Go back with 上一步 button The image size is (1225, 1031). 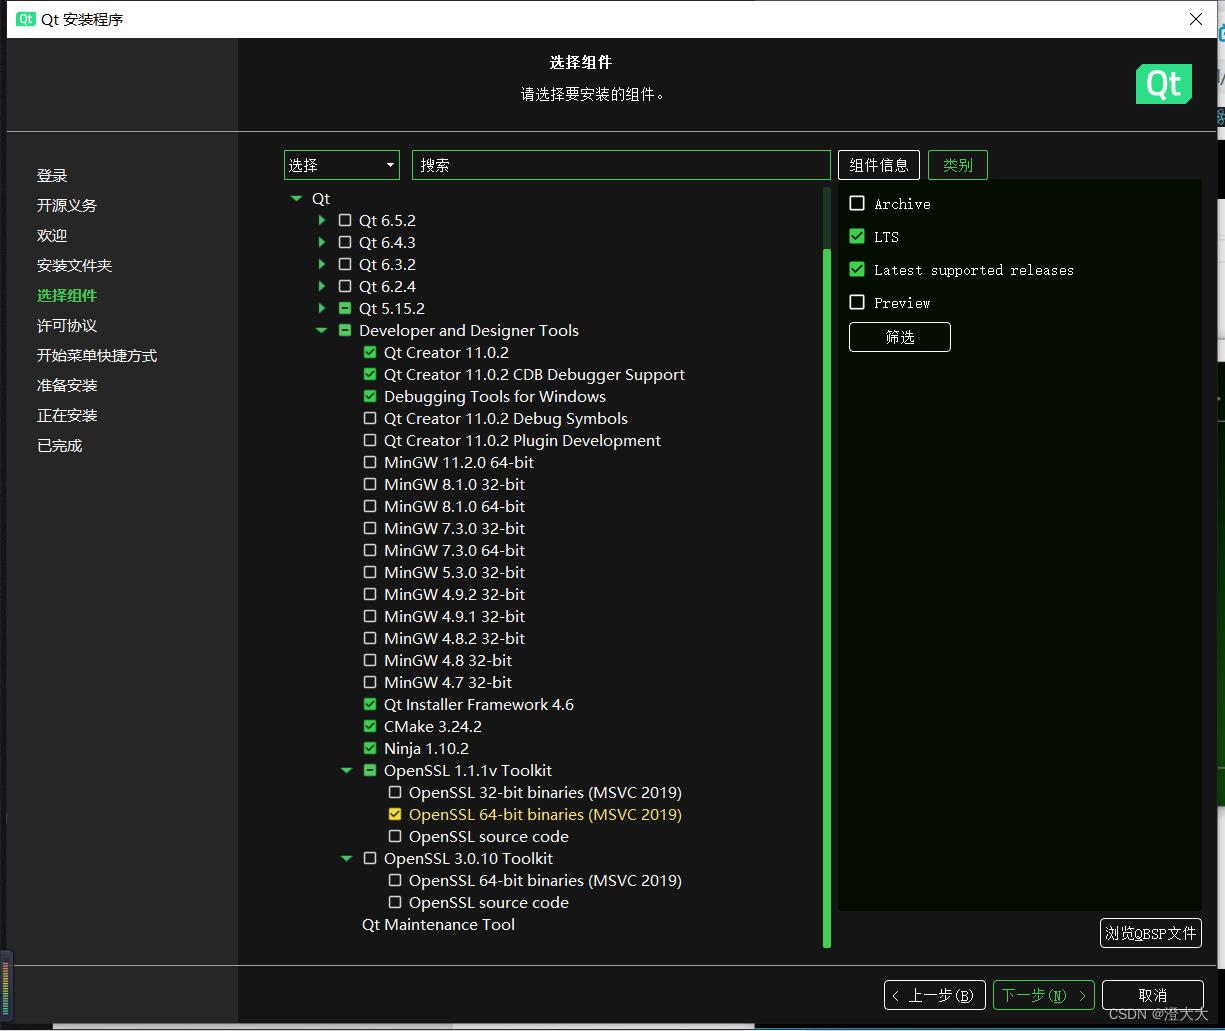(935, 995)
